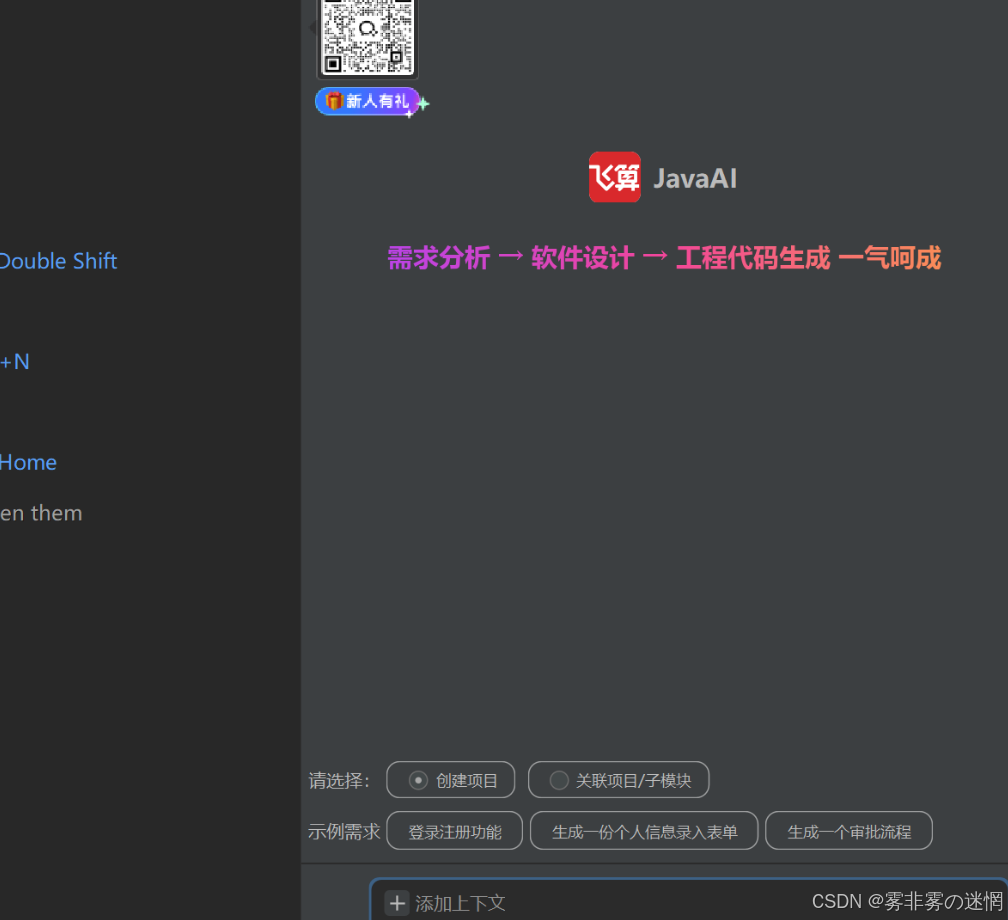Click the Home shortcut link

(28, 462)
